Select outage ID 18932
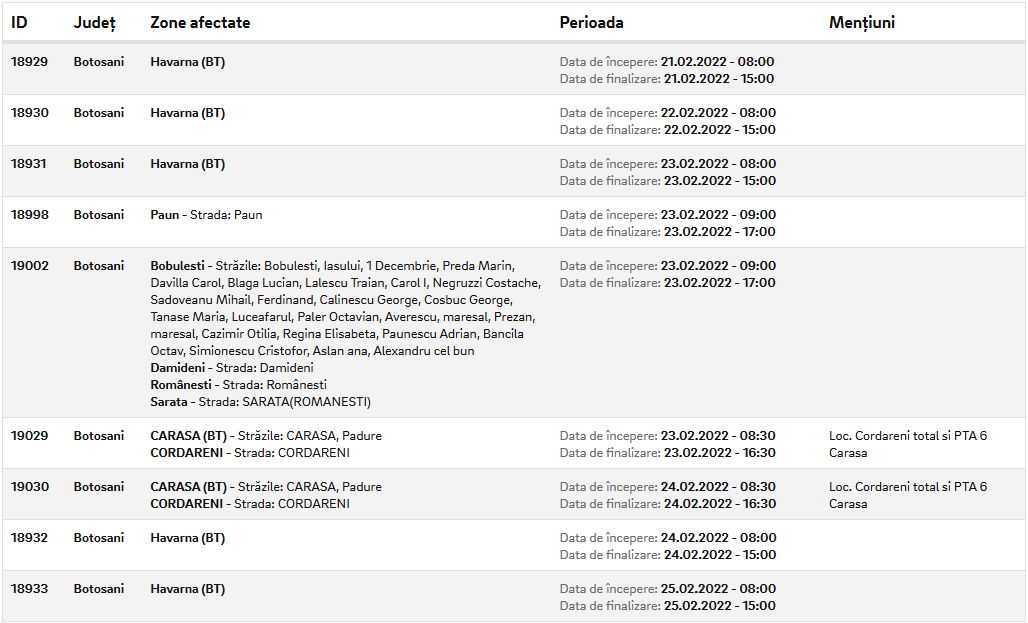Viewport: 1028px width, 623px height. [x=30, y=538]
